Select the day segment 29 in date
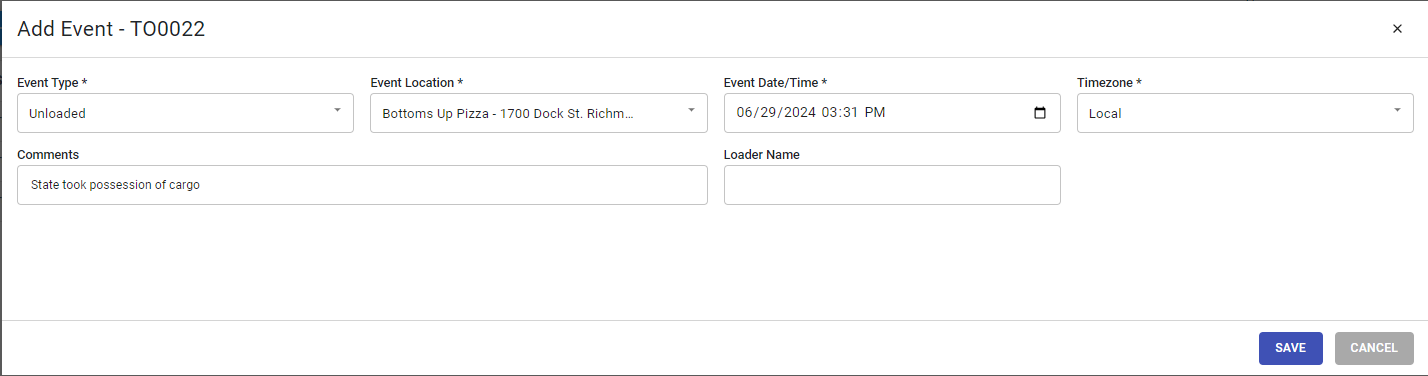Screen dimensions: 1428x376 click(766, 113)
